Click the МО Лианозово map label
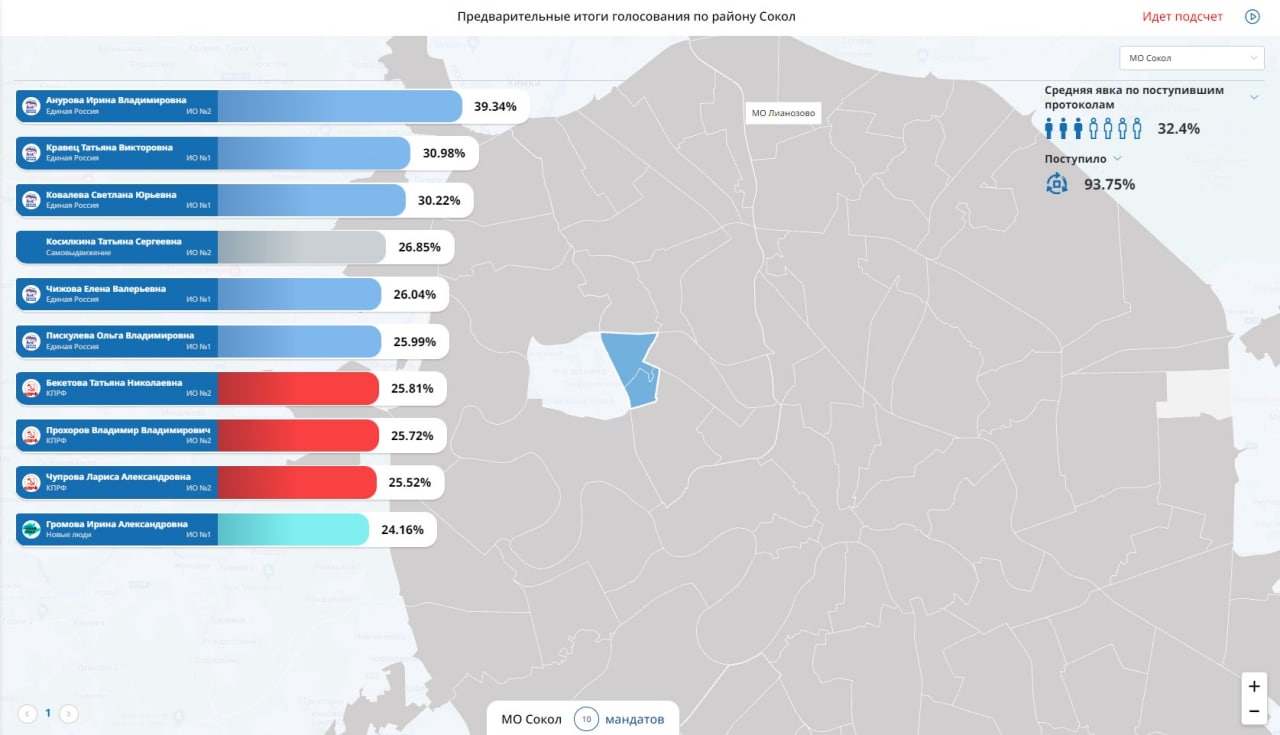The width and height of the screenshot is (1280, 735). (x=783, y=113)
